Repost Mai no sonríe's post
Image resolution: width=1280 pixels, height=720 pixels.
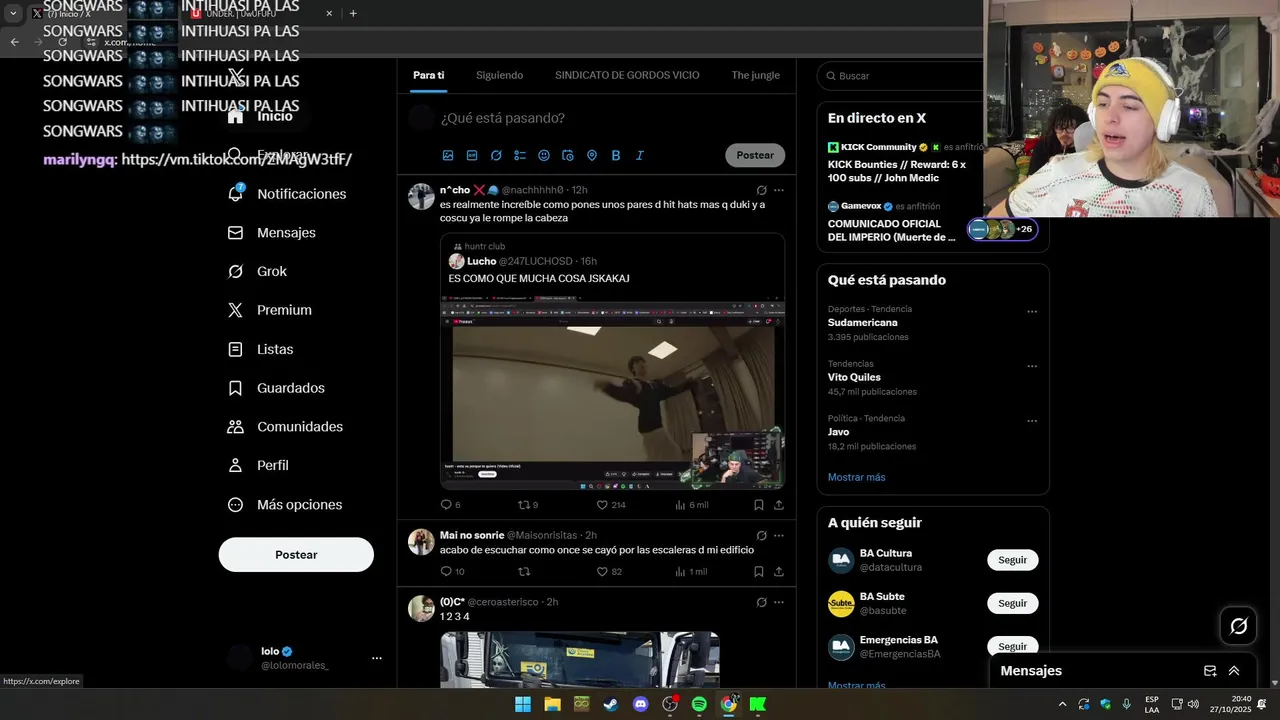coord(524,572)
